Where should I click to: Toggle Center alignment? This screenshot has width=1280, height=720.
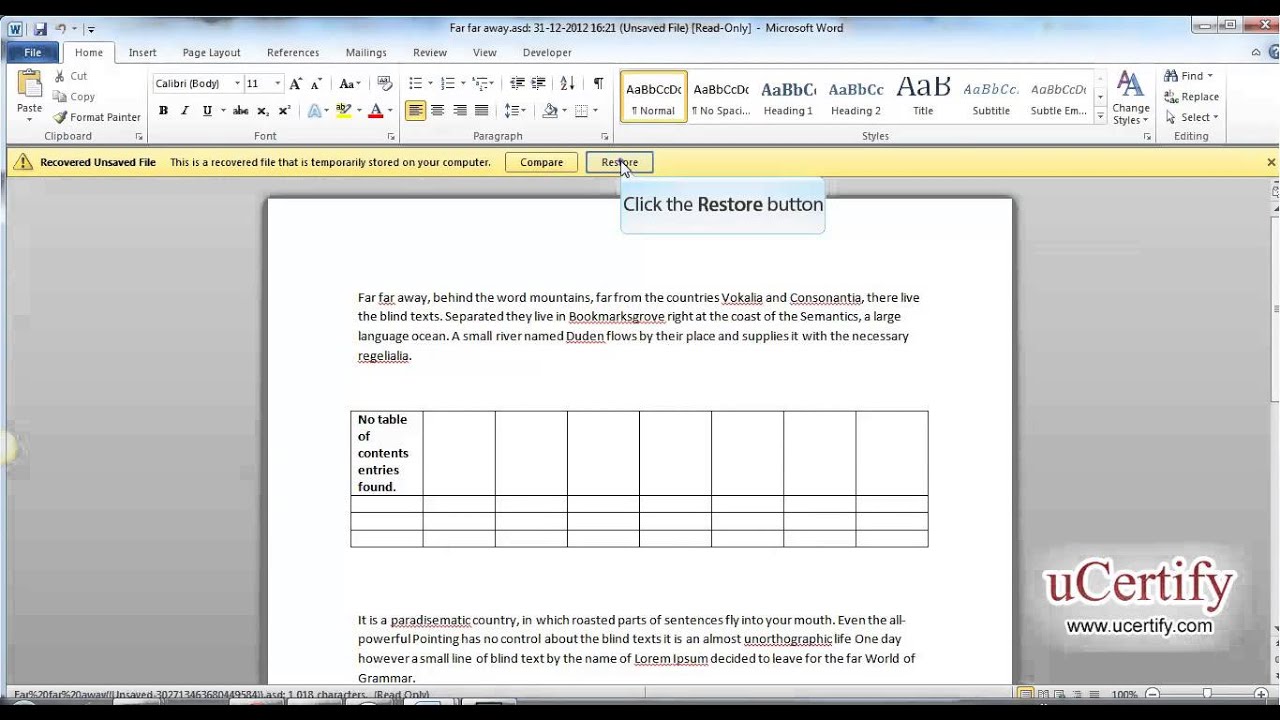click(x=438, y=111)
